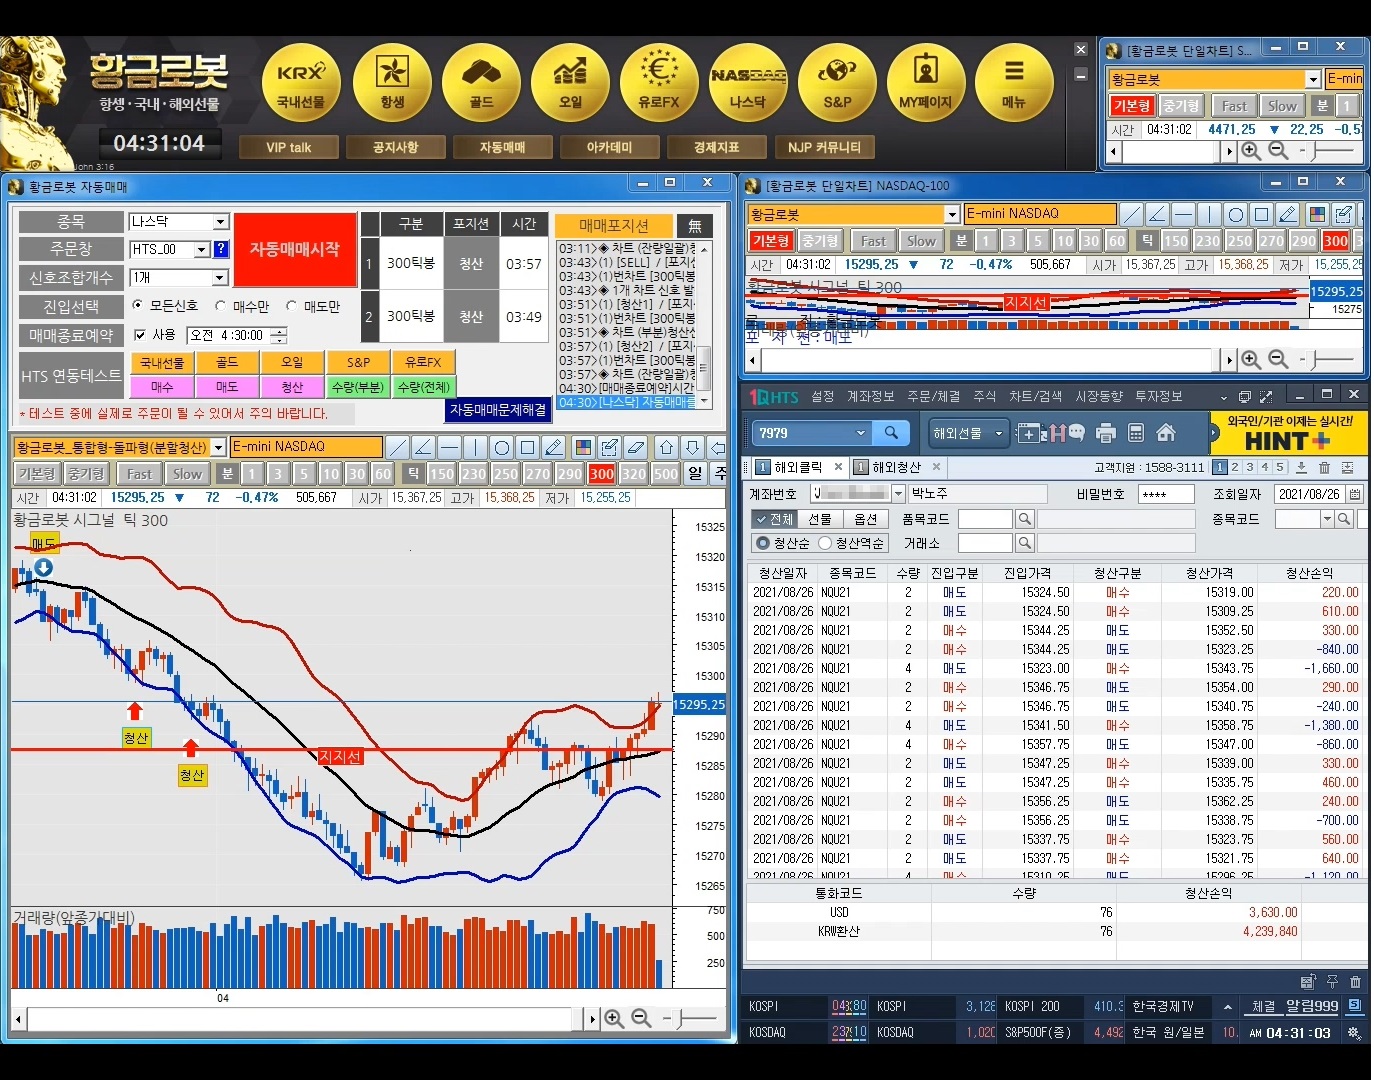Screen dimensions: 1374x1080
Task: Click eraser icon in main chart toolbar
Action: [x=635, y=447]
